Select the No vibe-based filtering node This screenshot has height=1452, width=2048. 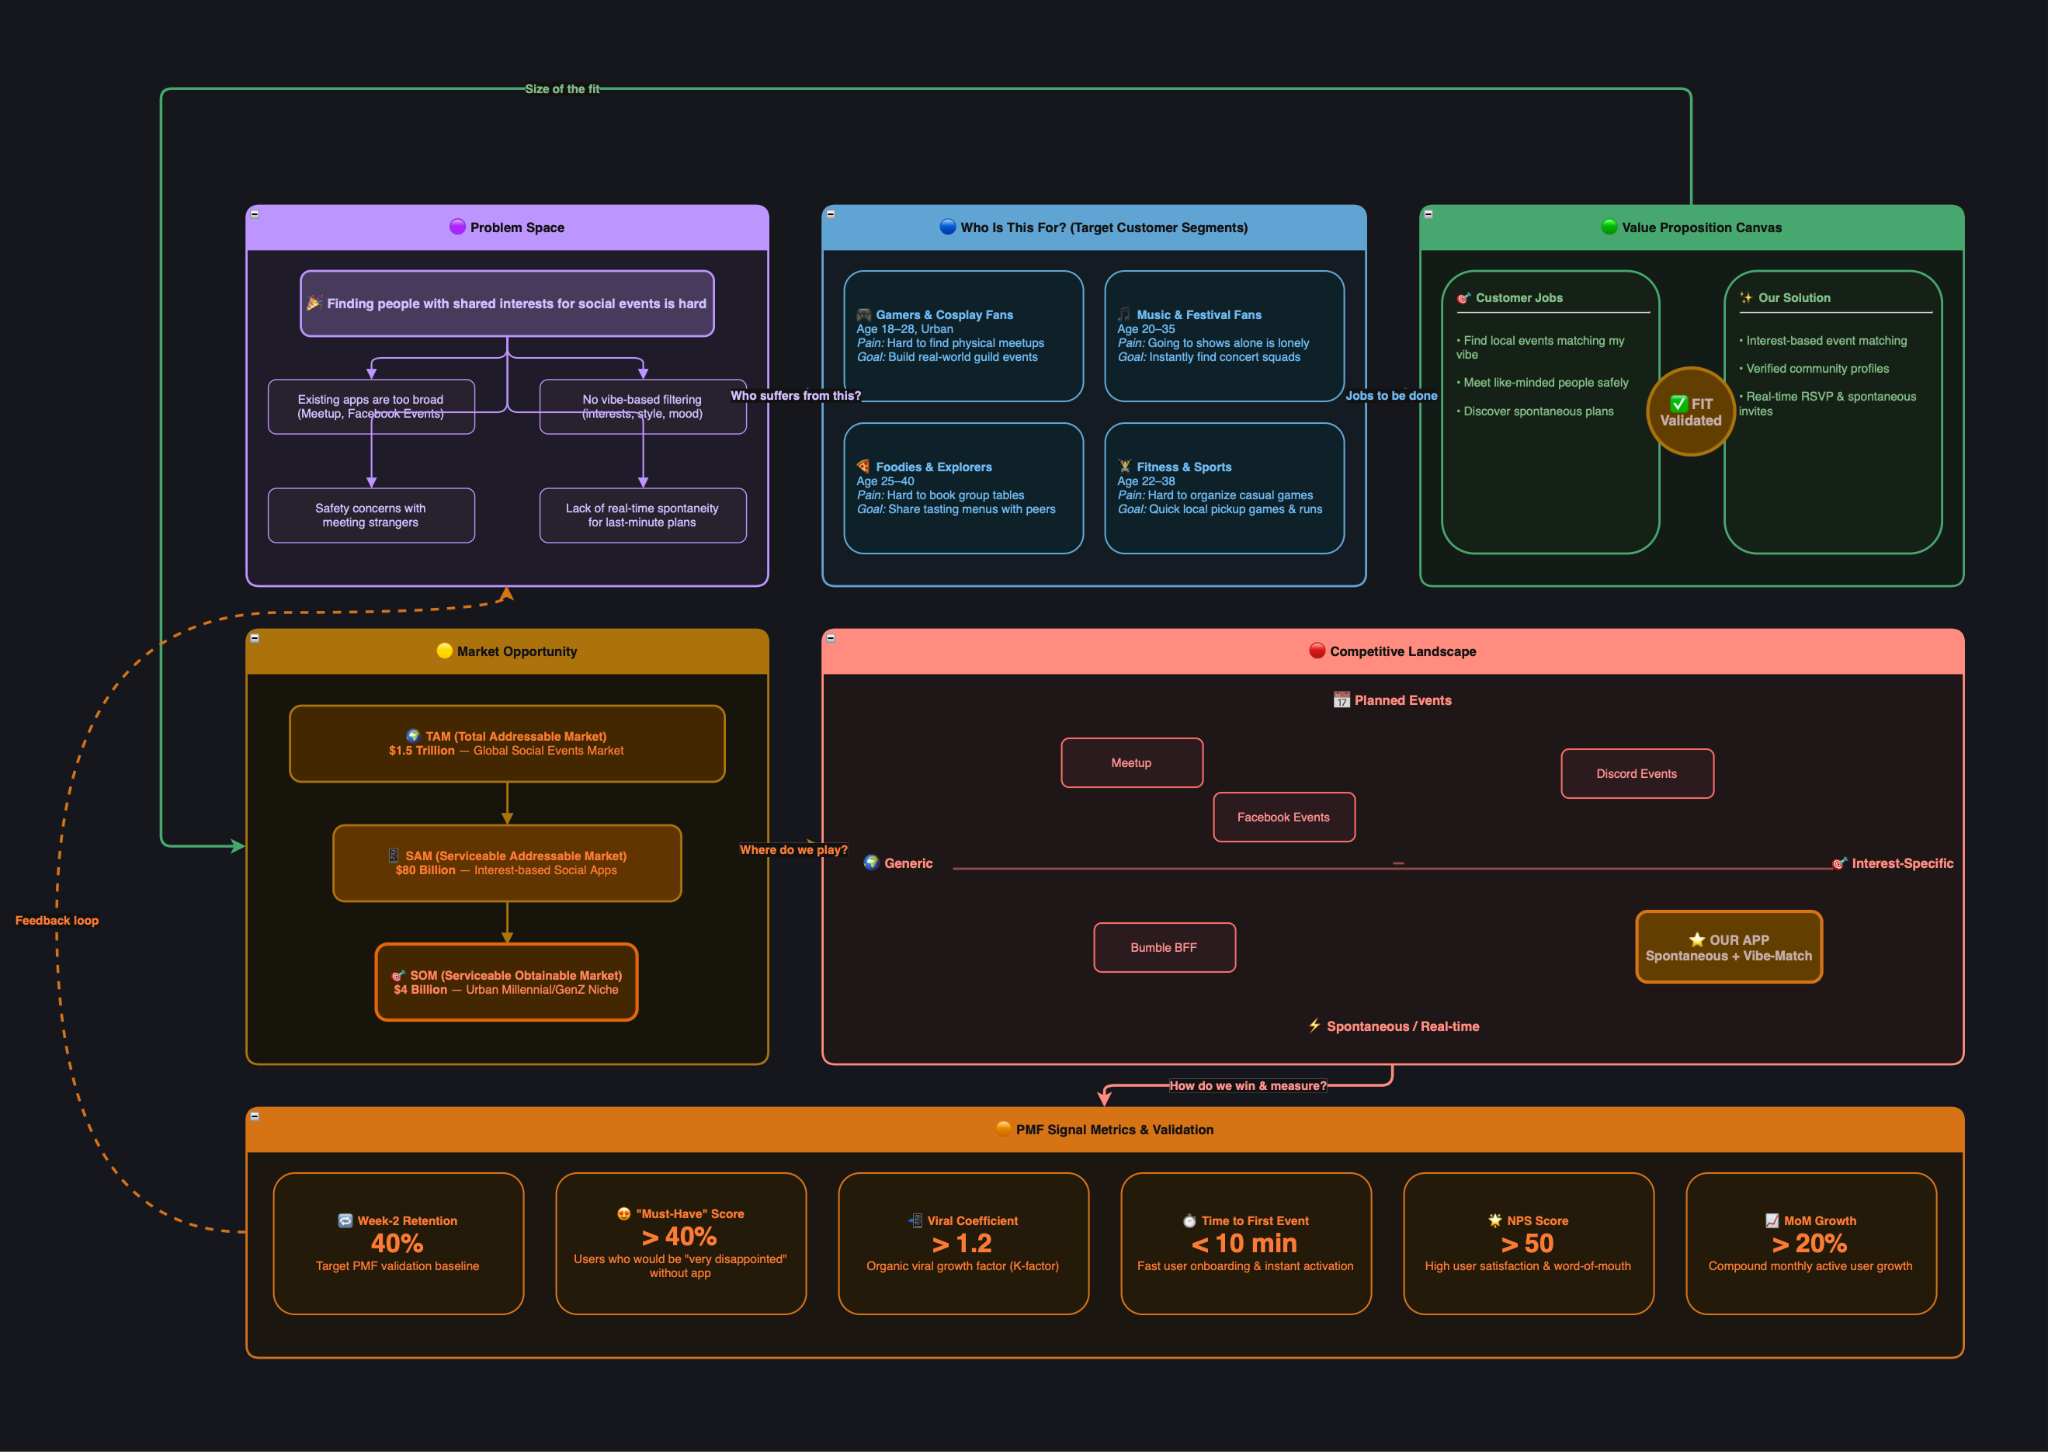(x=643, y=407)
